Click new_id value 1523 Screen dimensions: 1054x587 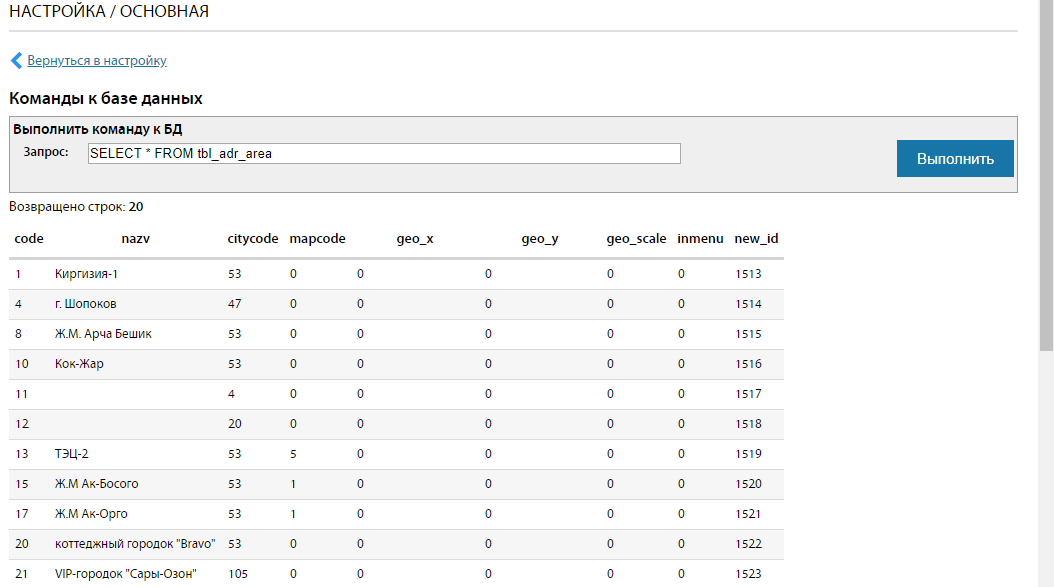click(748, 574)
